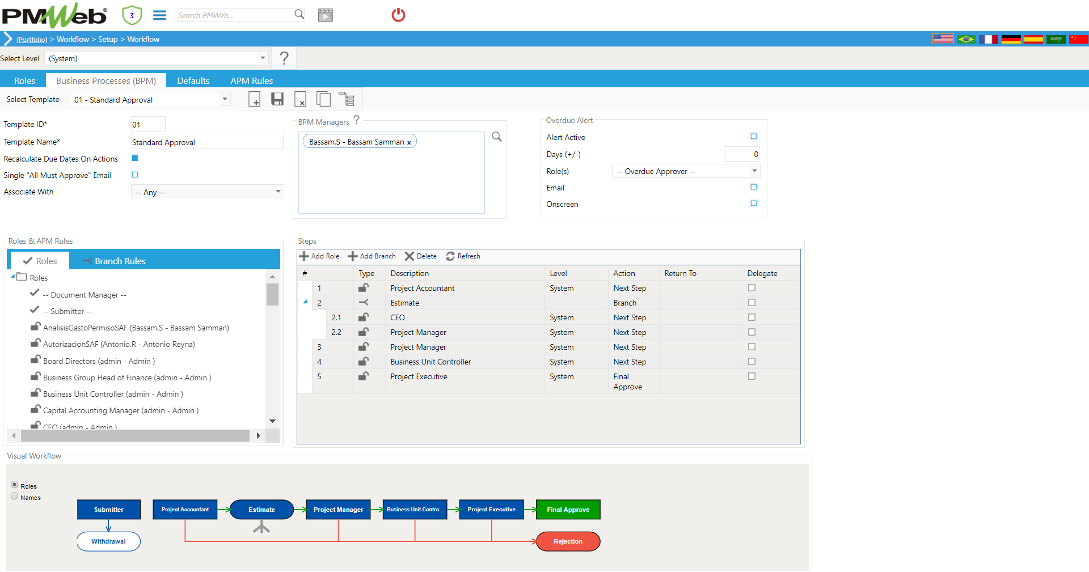Select the Names radio button in Visual Workflow
The image size is (1089, 572).
(x=15, y=496)
